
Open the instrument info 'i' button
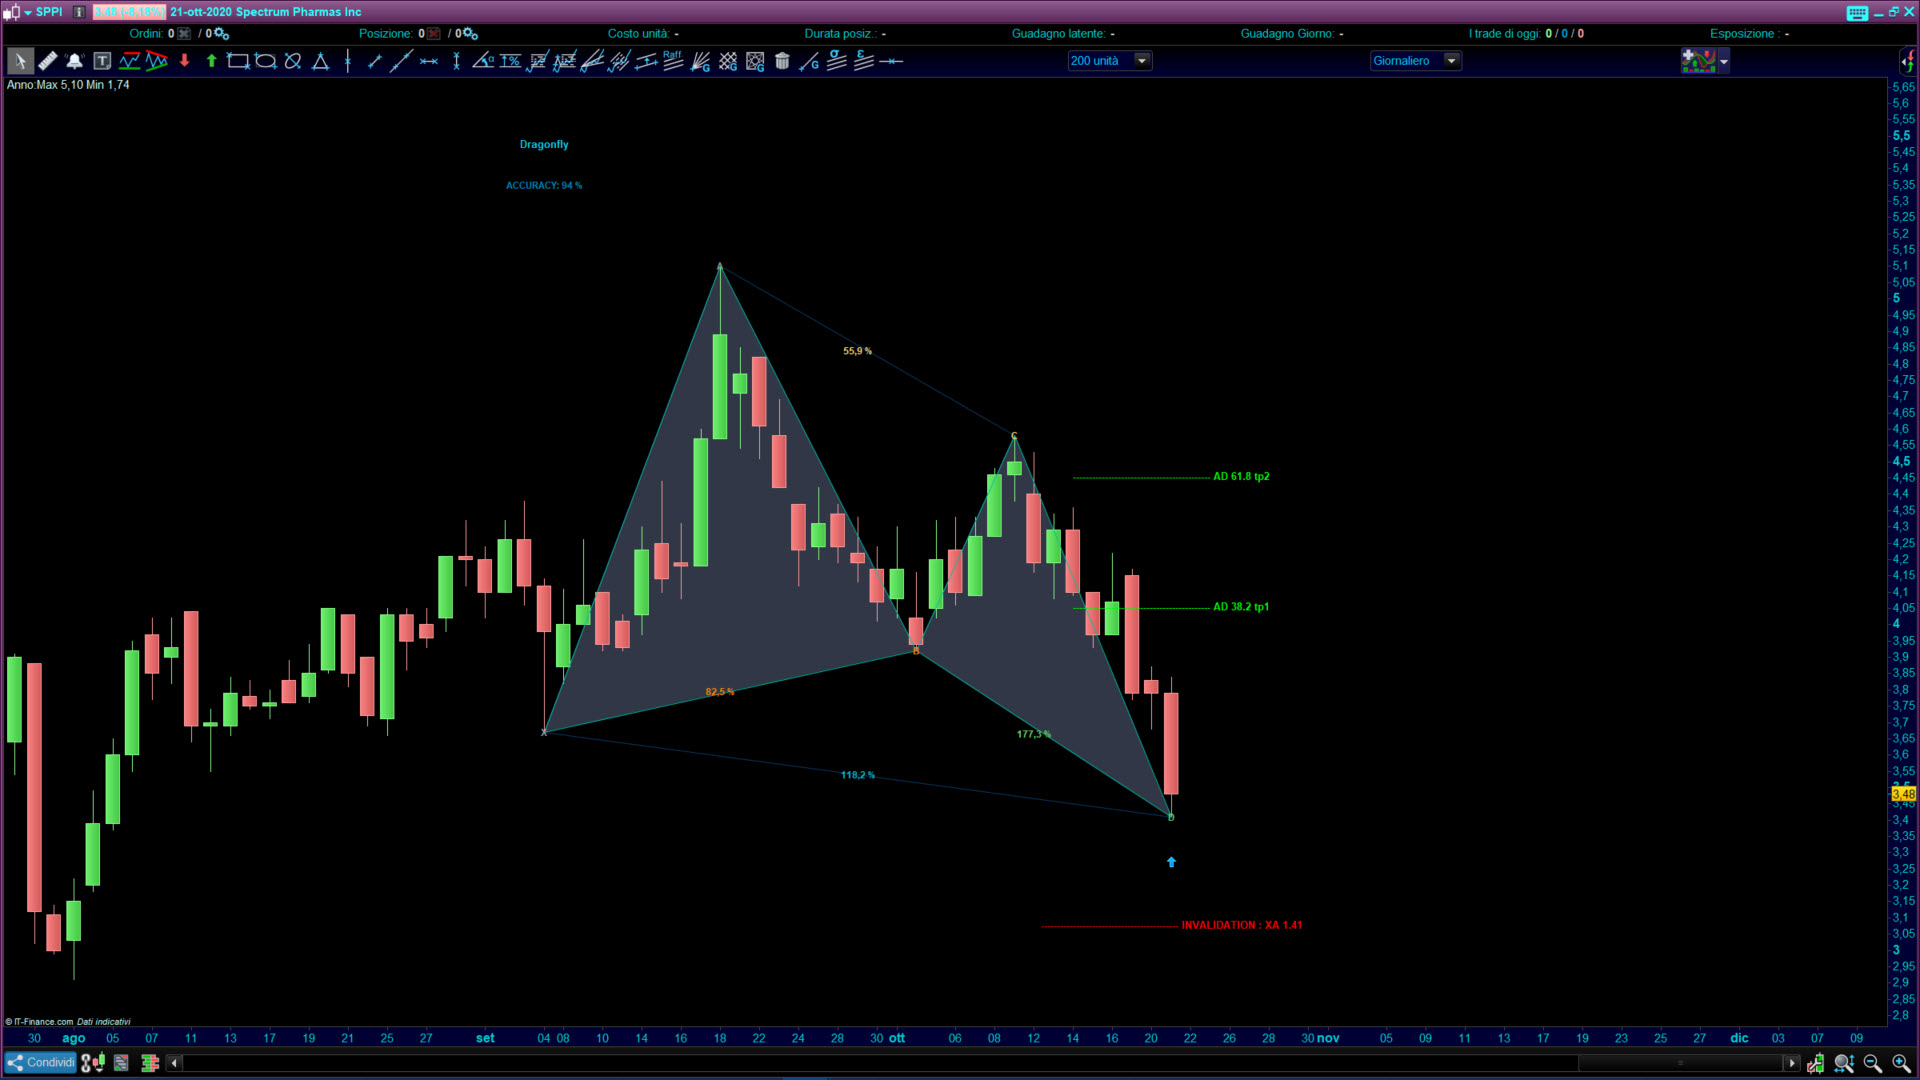[x=79, y=12]
